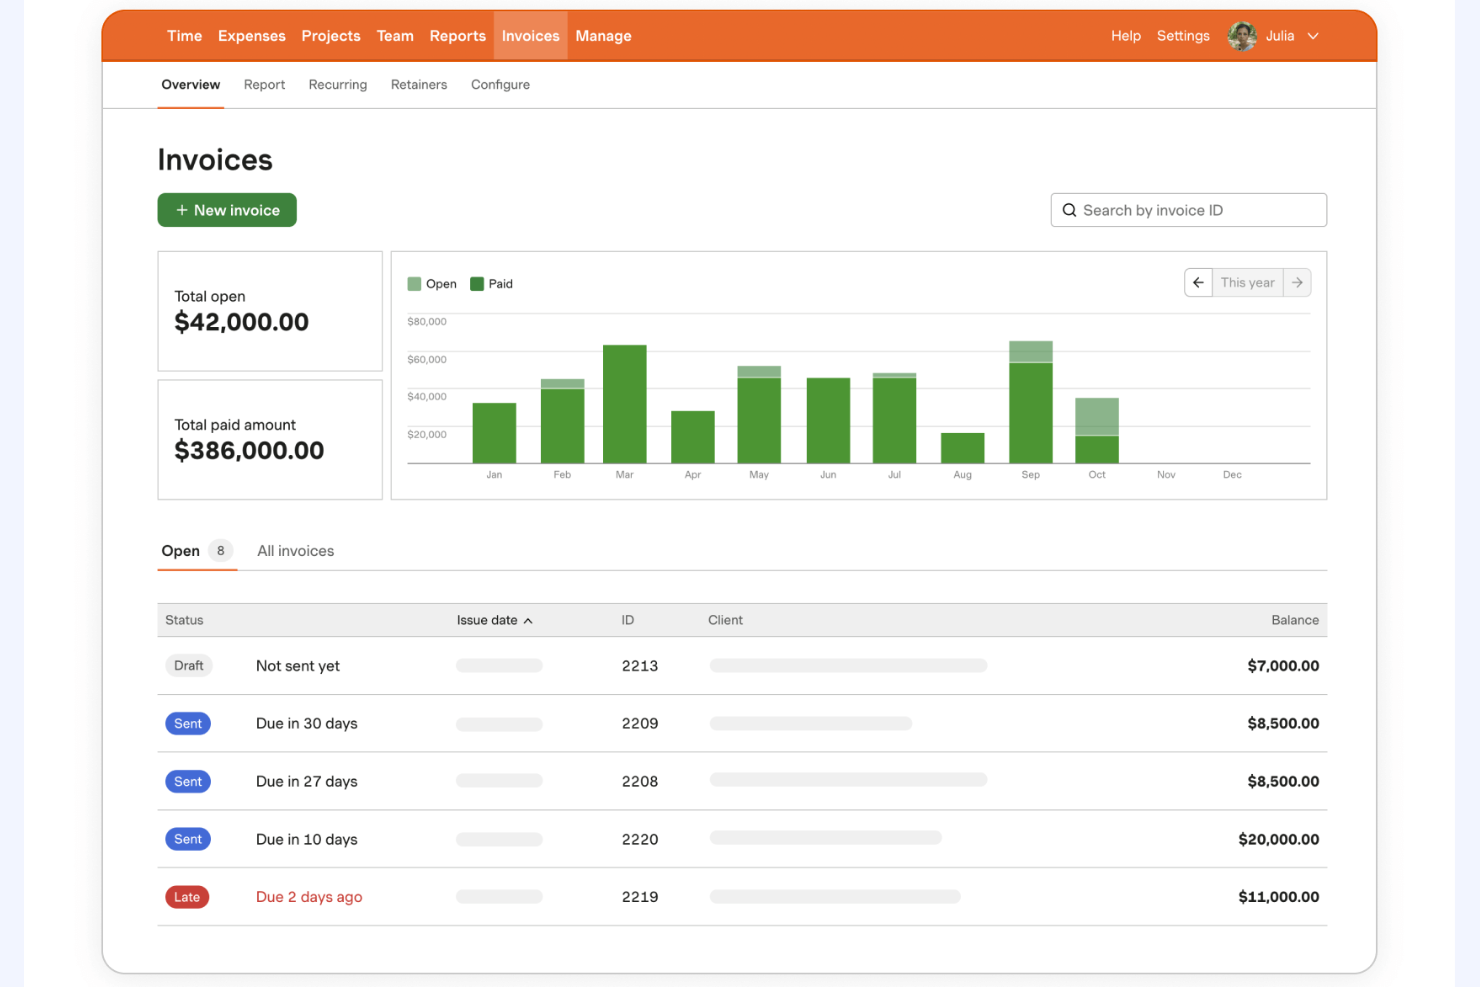
Task: Switch to the All invoices tab
Action: point(295,551)
